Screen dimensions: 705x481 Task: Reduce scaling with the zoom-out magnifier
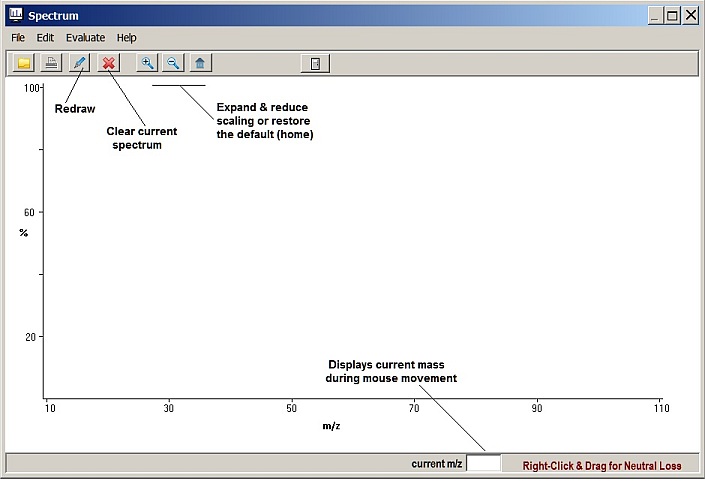tap(173, 63)
